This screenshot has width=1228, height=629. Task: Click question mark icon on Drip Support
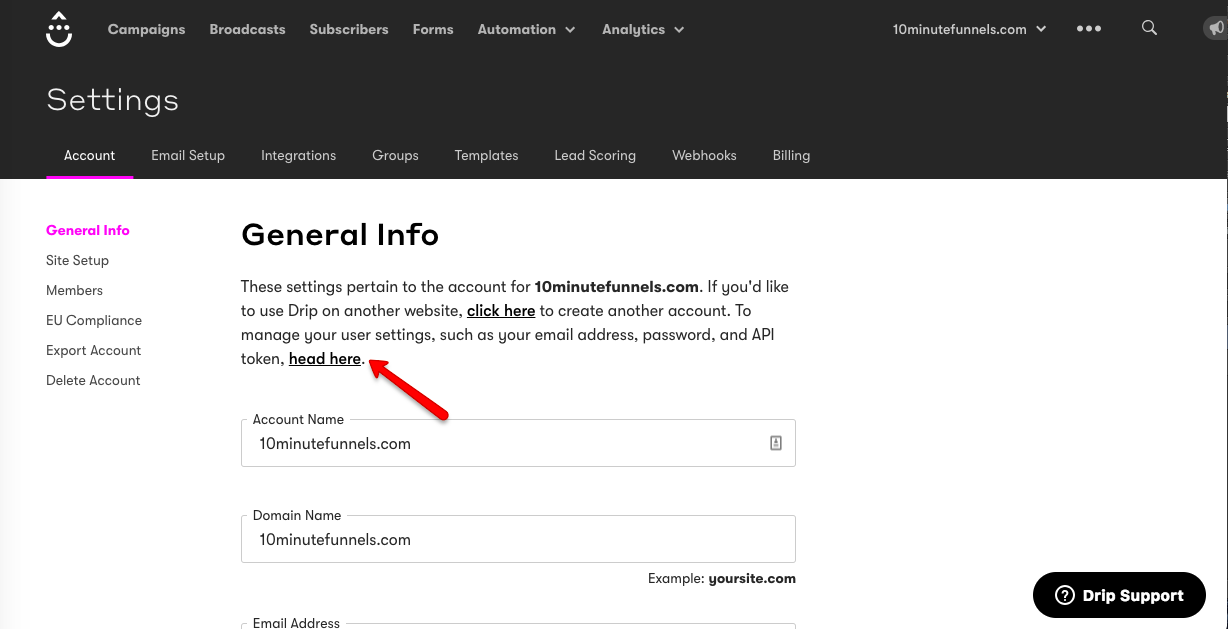point(1065,596)
